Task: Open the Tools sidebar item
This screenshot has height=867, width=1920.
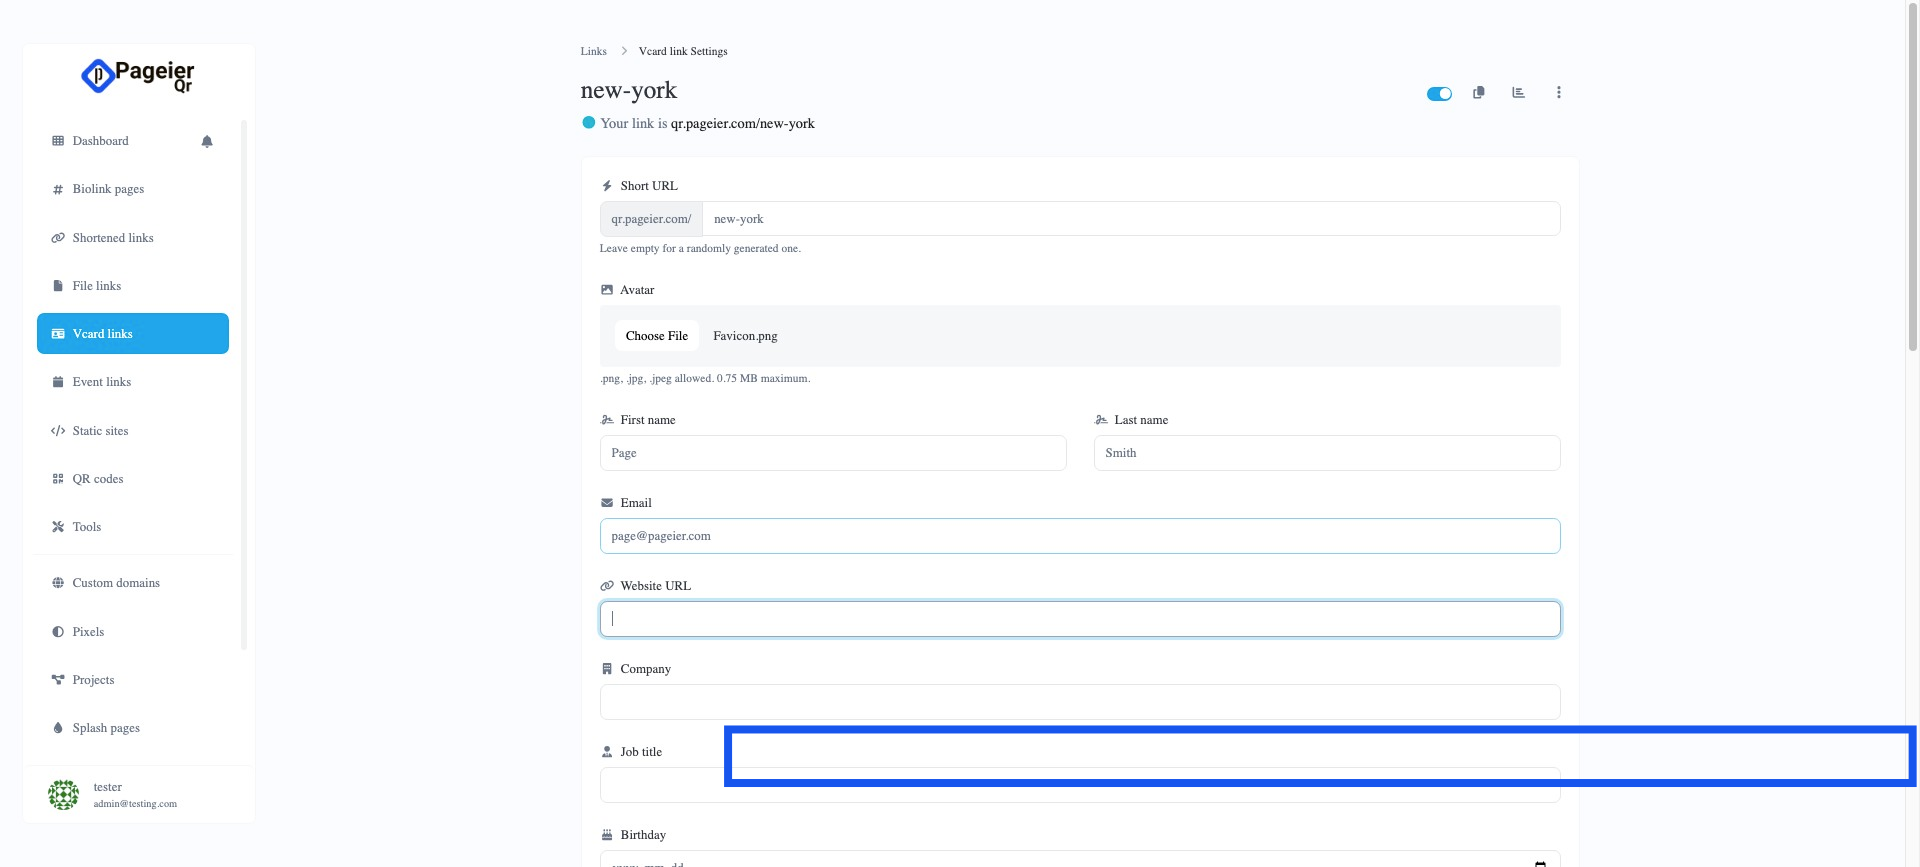Action: 87,527
